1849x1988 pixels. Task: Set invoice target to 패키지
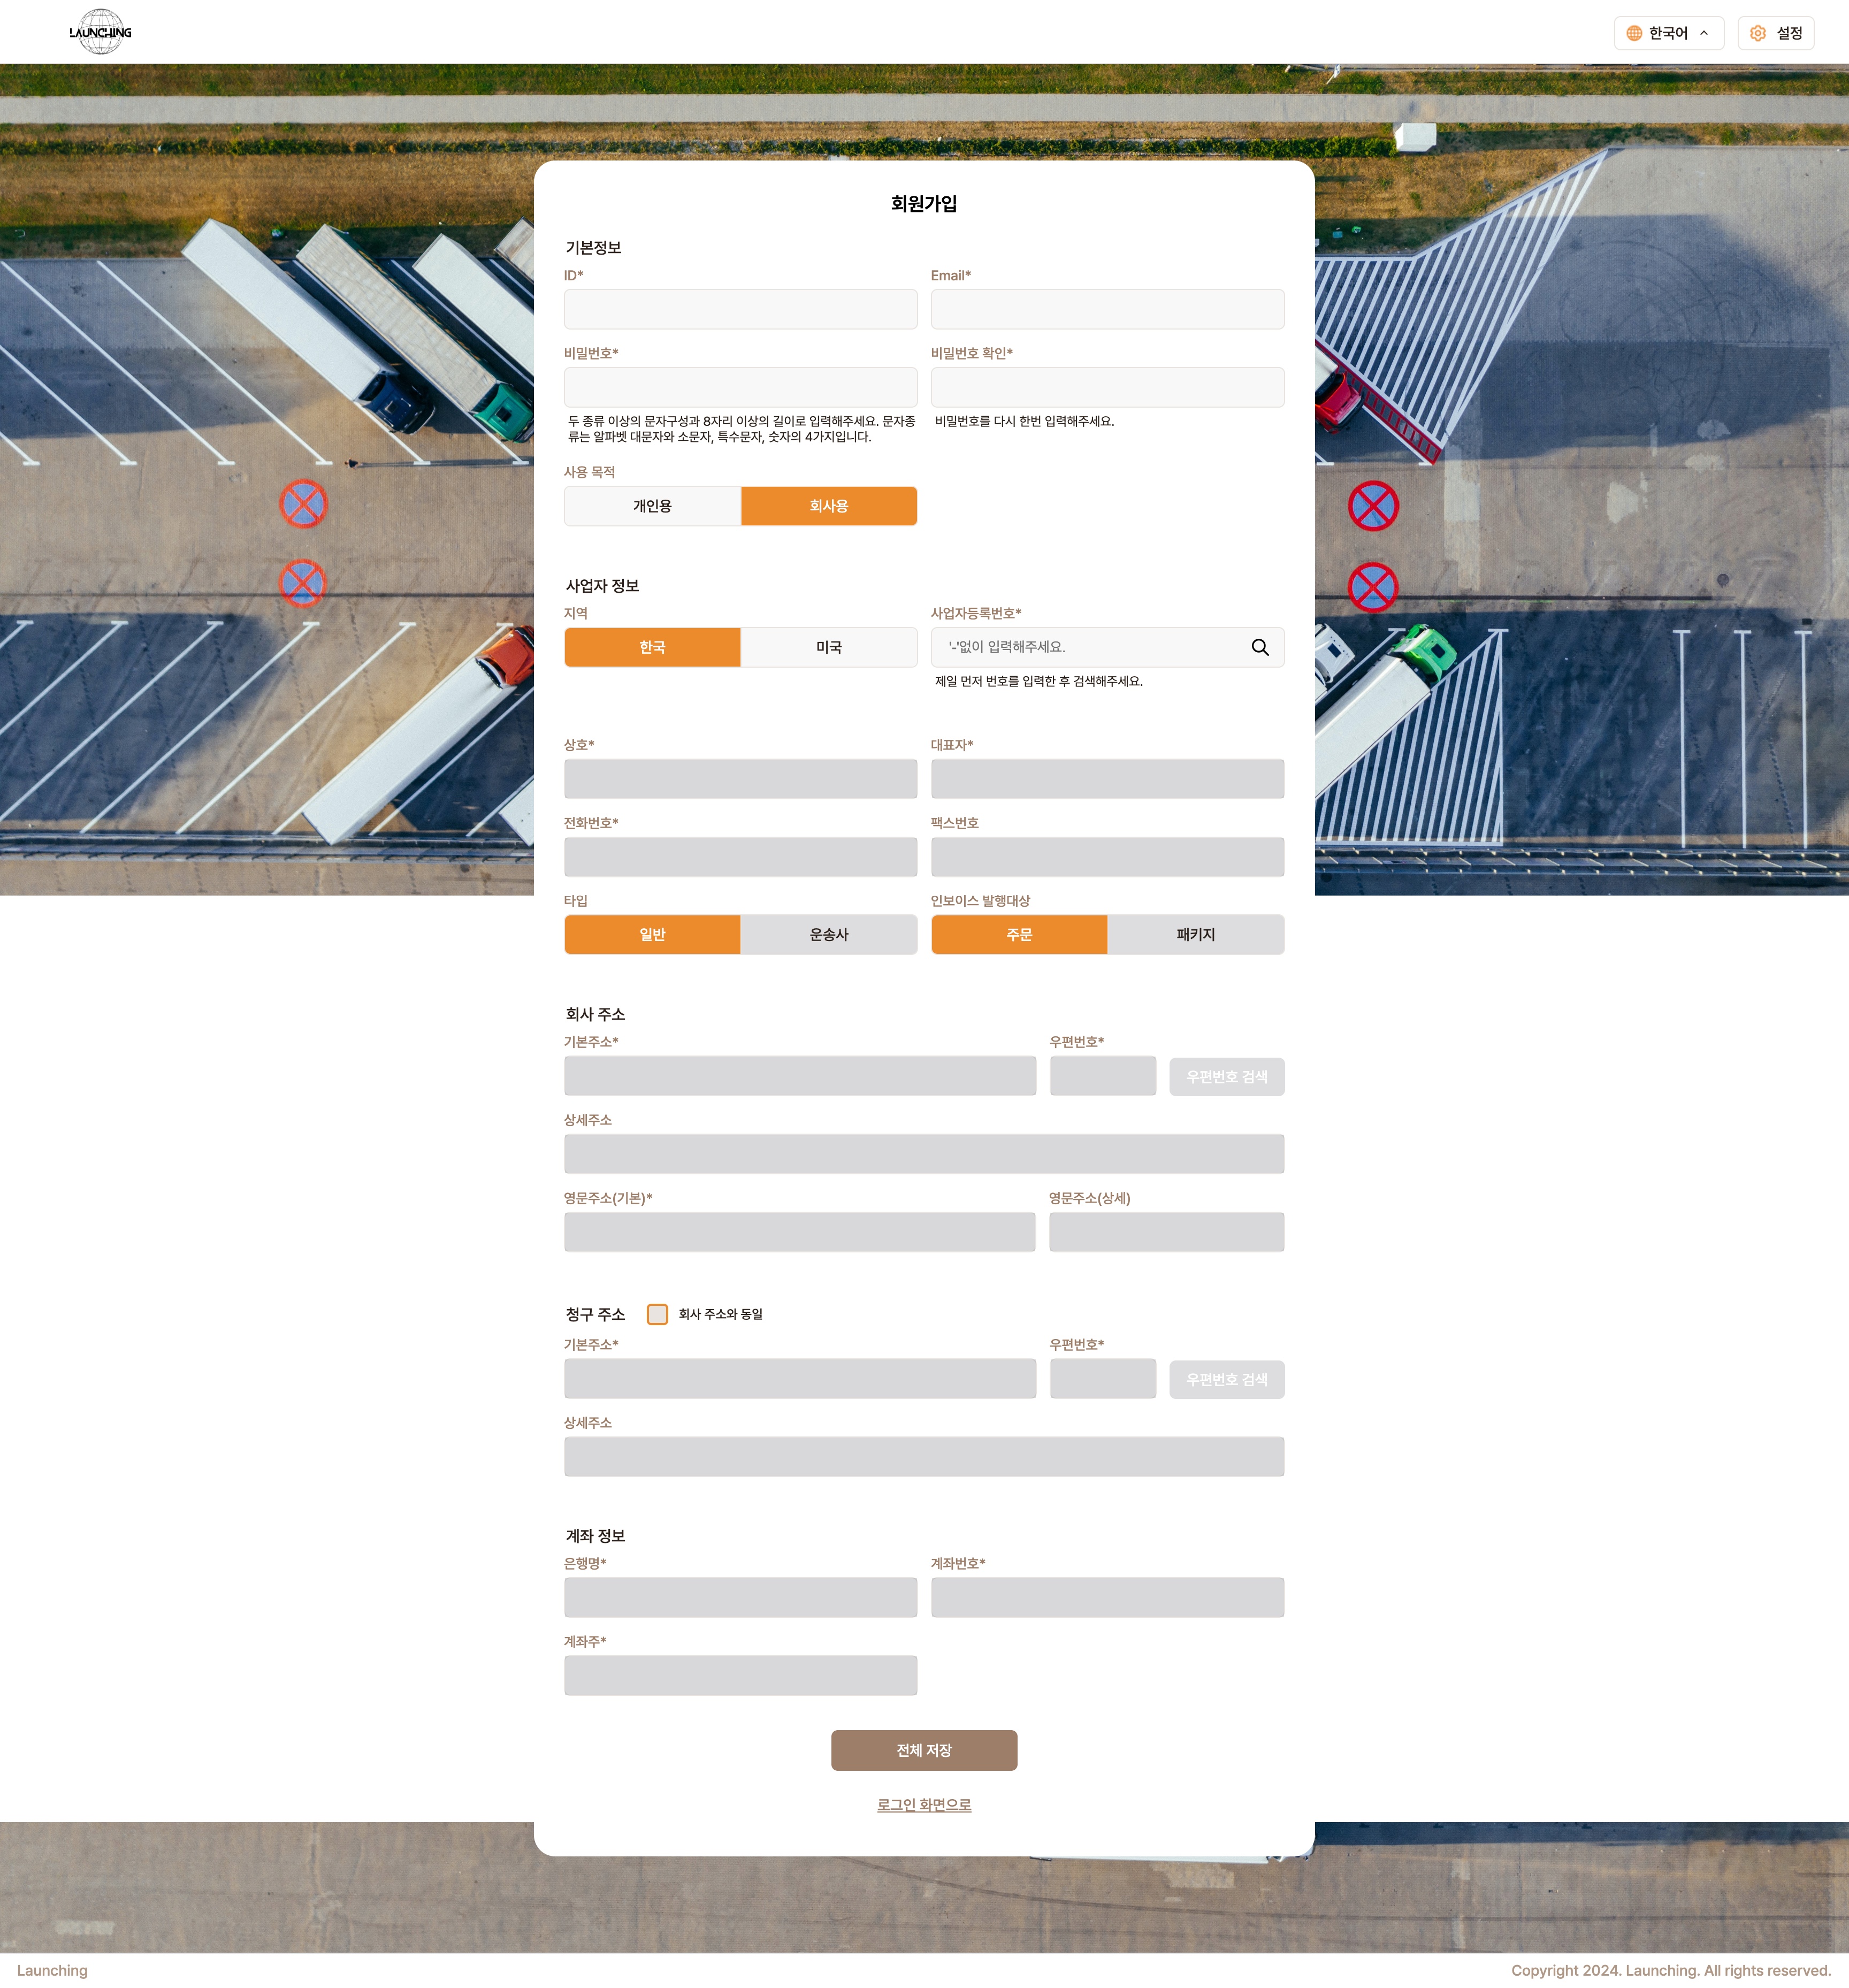click(x=1195, y=934)
